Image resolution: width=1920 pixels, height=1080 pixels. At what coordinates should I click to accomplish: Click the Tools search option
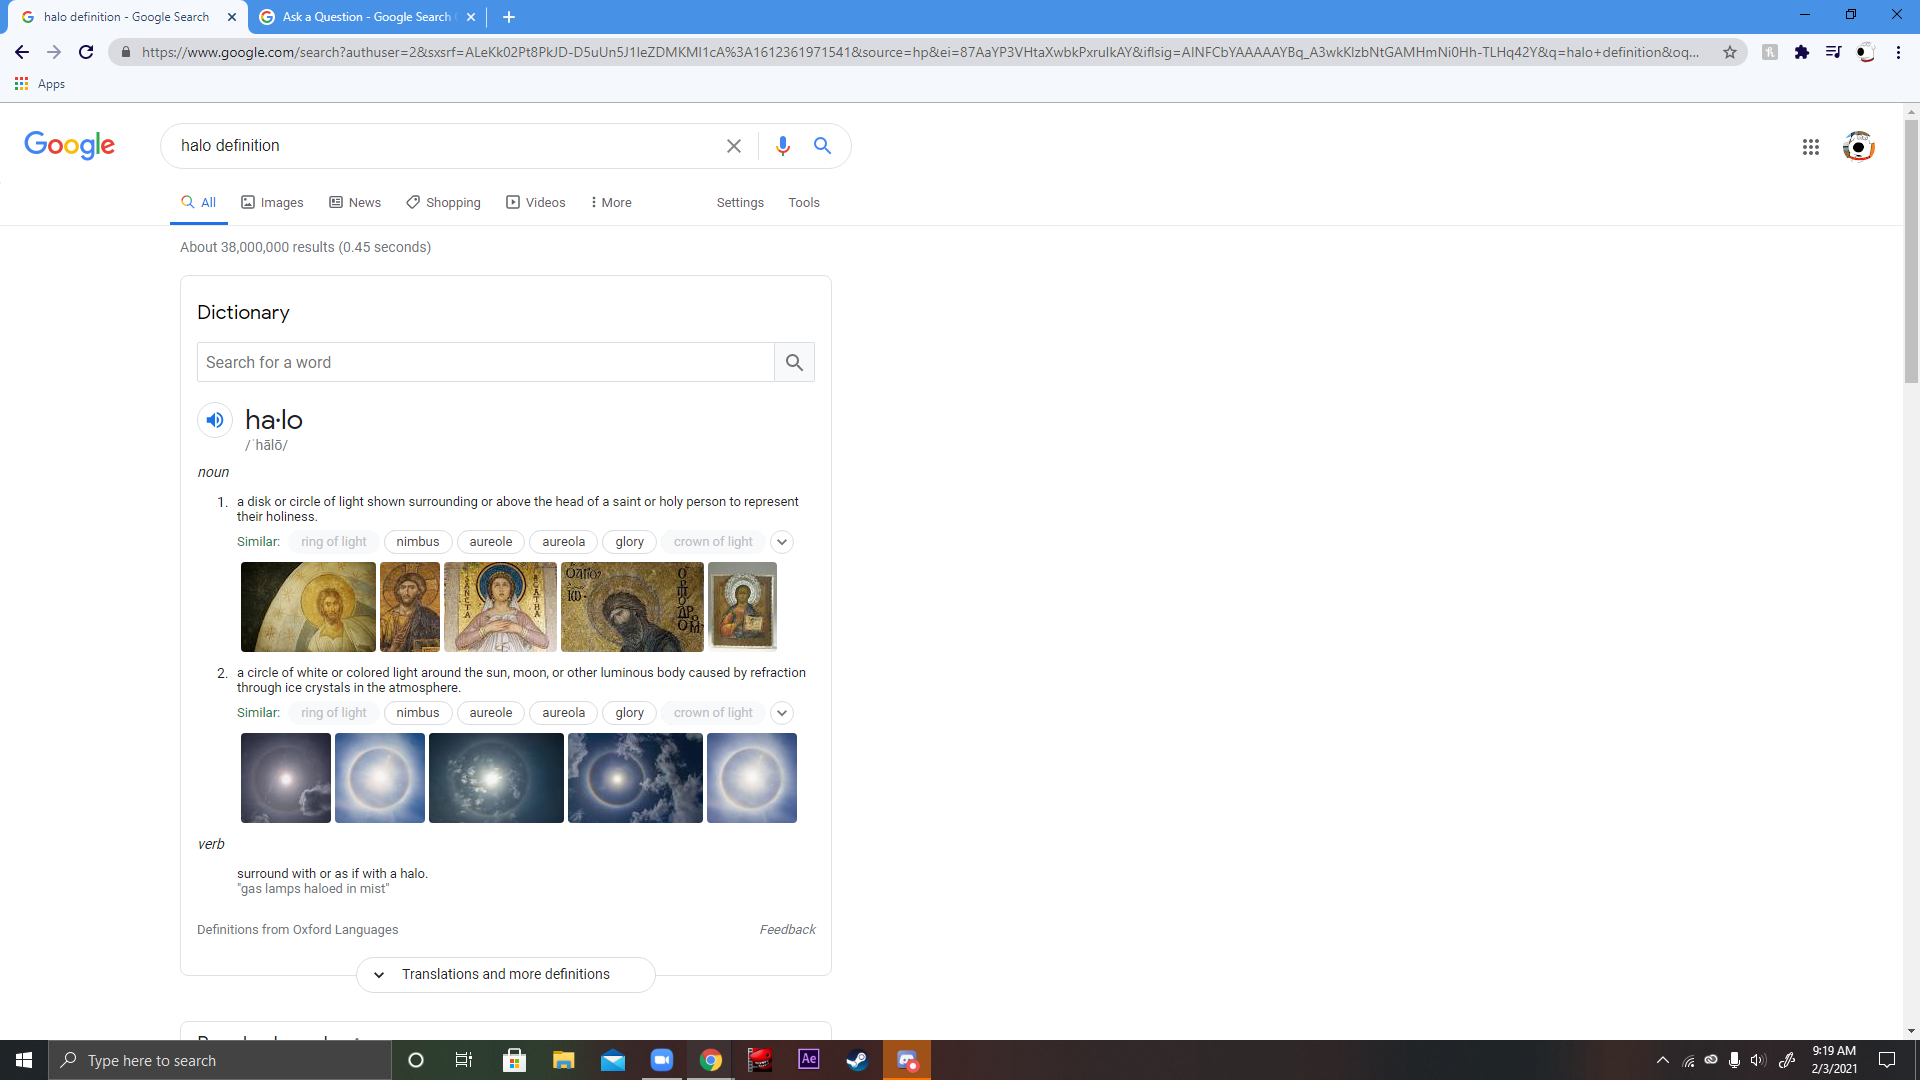click(x=803, y=202)
